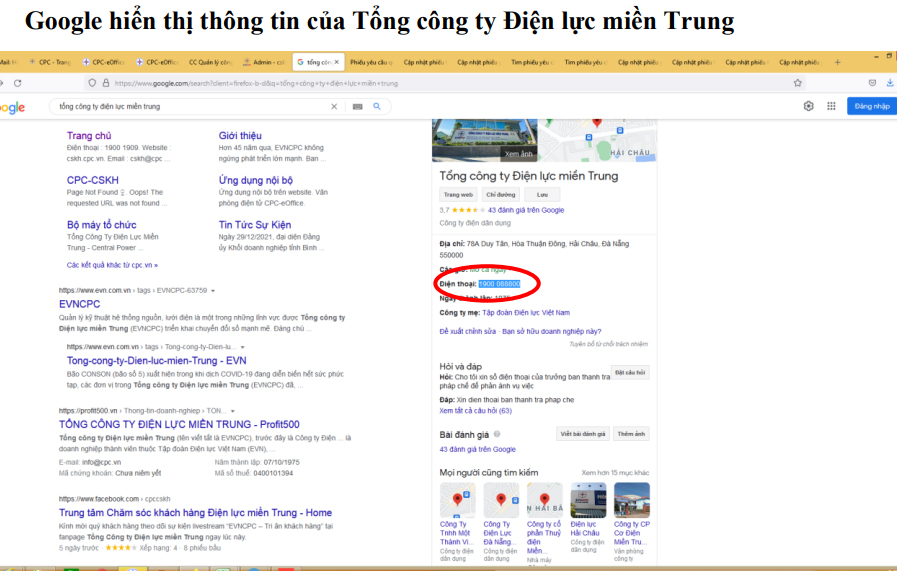Screen dimensions: 897x571
Task: Click 'Xem tất cả câu hỏi (63)'
Action: 475,411
